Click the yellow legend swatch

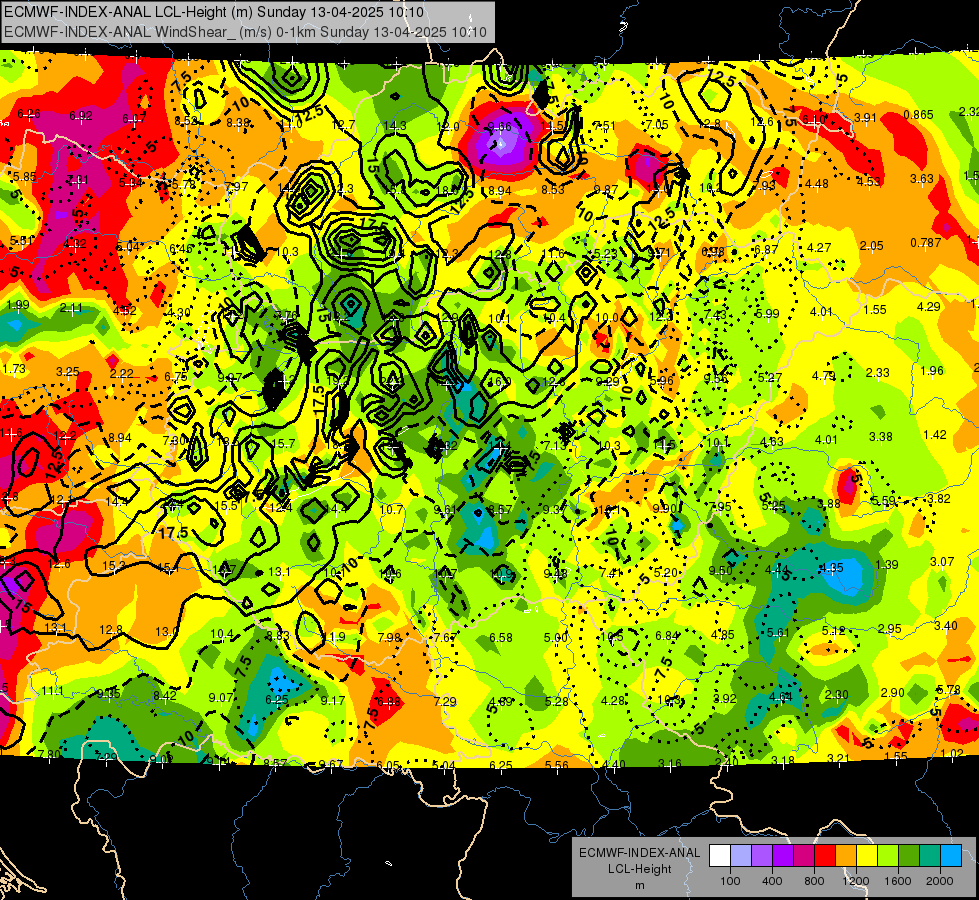pyautogui.click(x=867, y=856)
